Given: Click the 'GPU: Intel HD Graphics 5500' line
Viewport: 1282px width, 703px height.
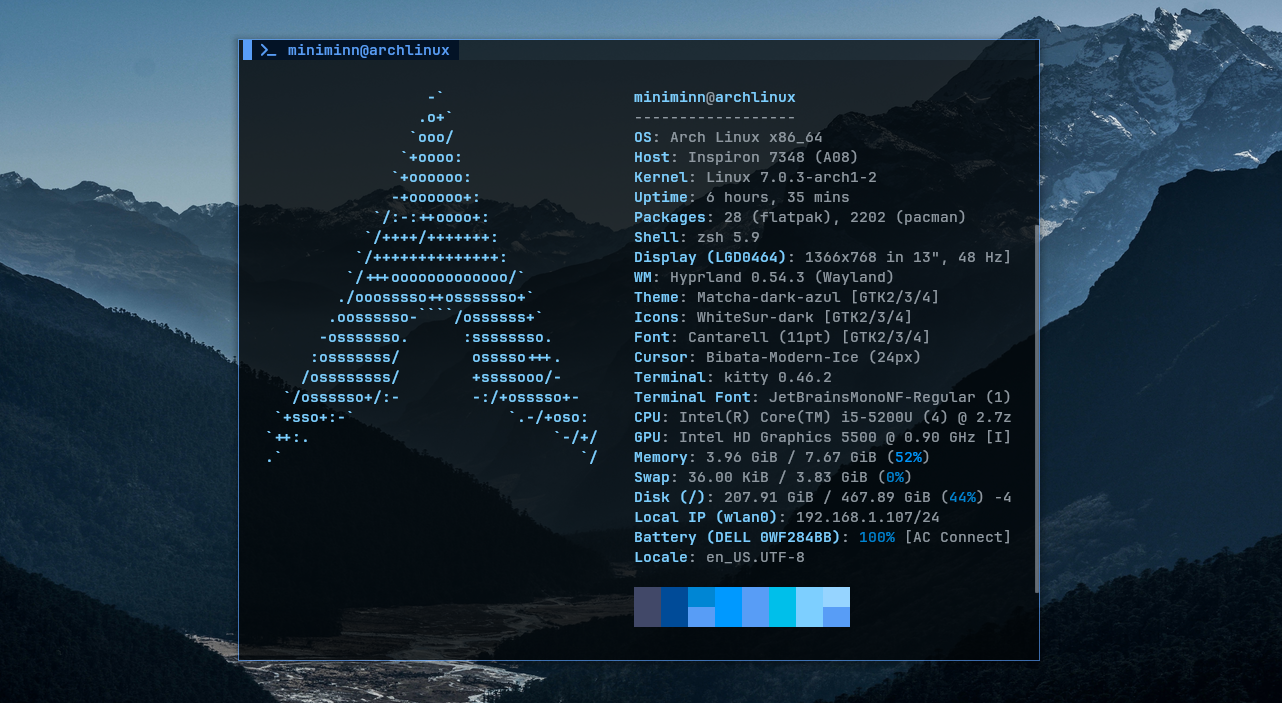Looking at the screenshot, I should [x=823, y=437].
